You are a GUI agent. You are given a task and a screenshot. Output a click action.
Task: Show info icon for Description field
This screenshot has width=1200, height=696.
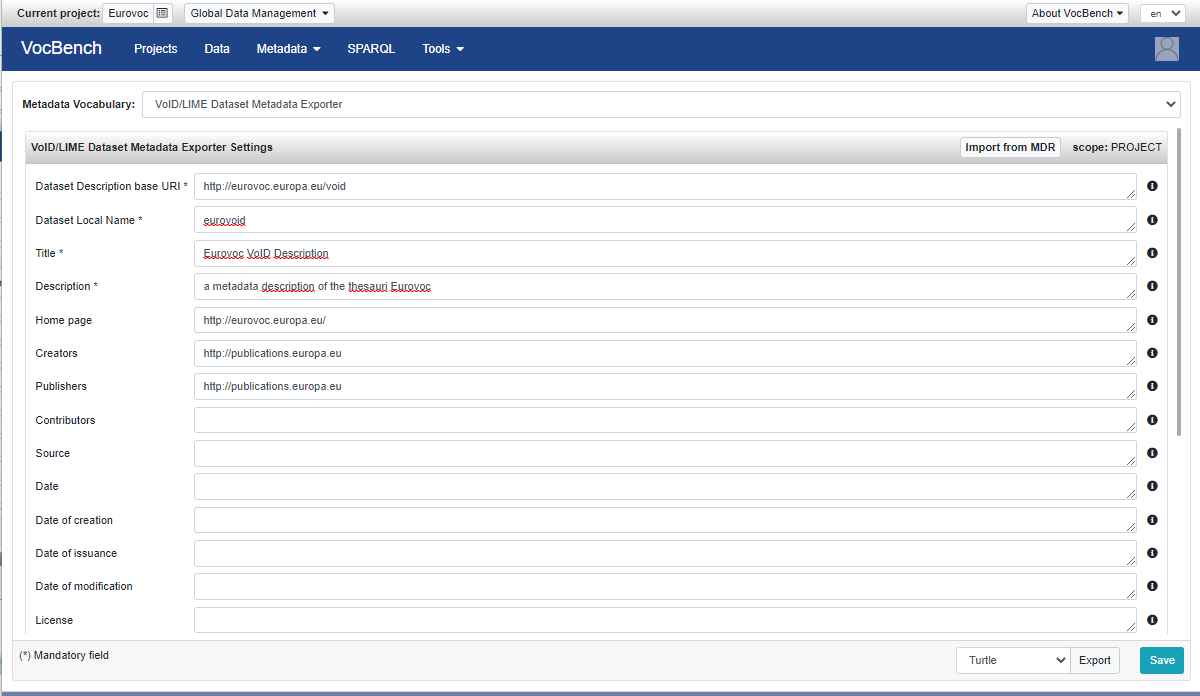click(x=1152, y=286)
